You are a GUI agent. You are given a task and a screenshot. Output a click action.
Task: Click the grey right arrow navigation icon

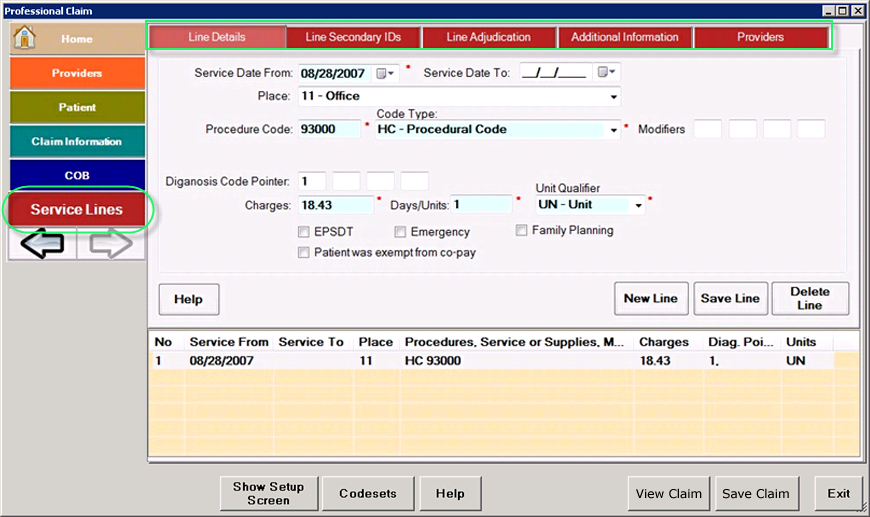(x=110, y=245)
